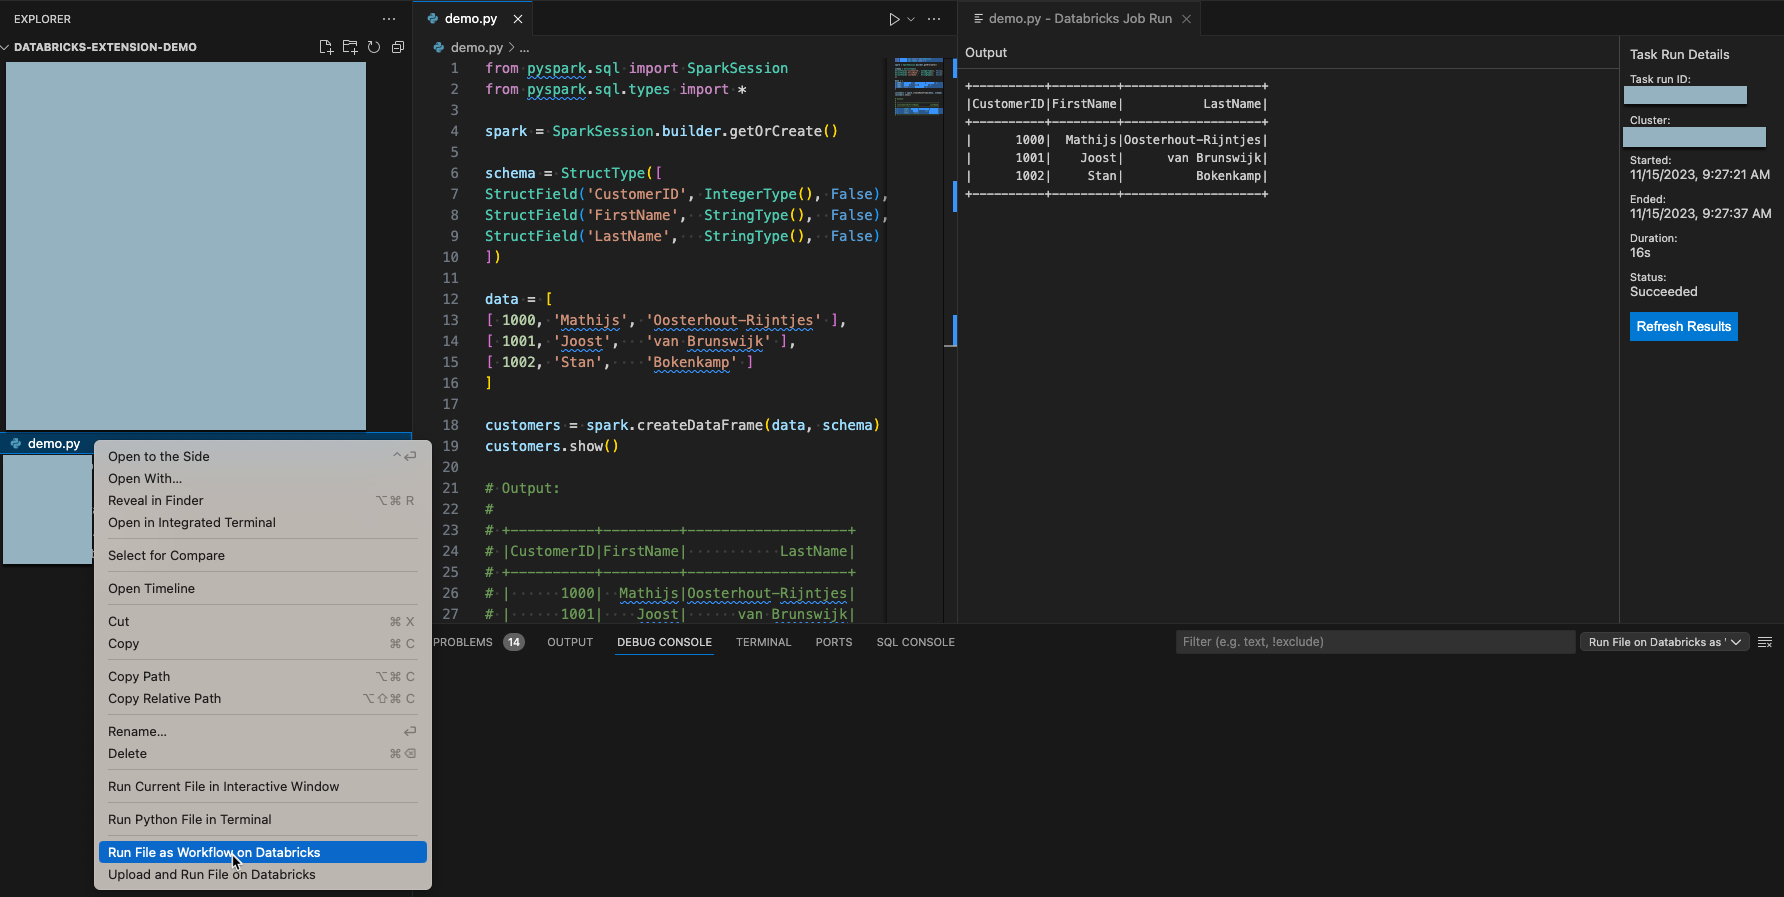Run the Python file with play icon
Screen dimensions: 1784x897
[x=894, y=19]
